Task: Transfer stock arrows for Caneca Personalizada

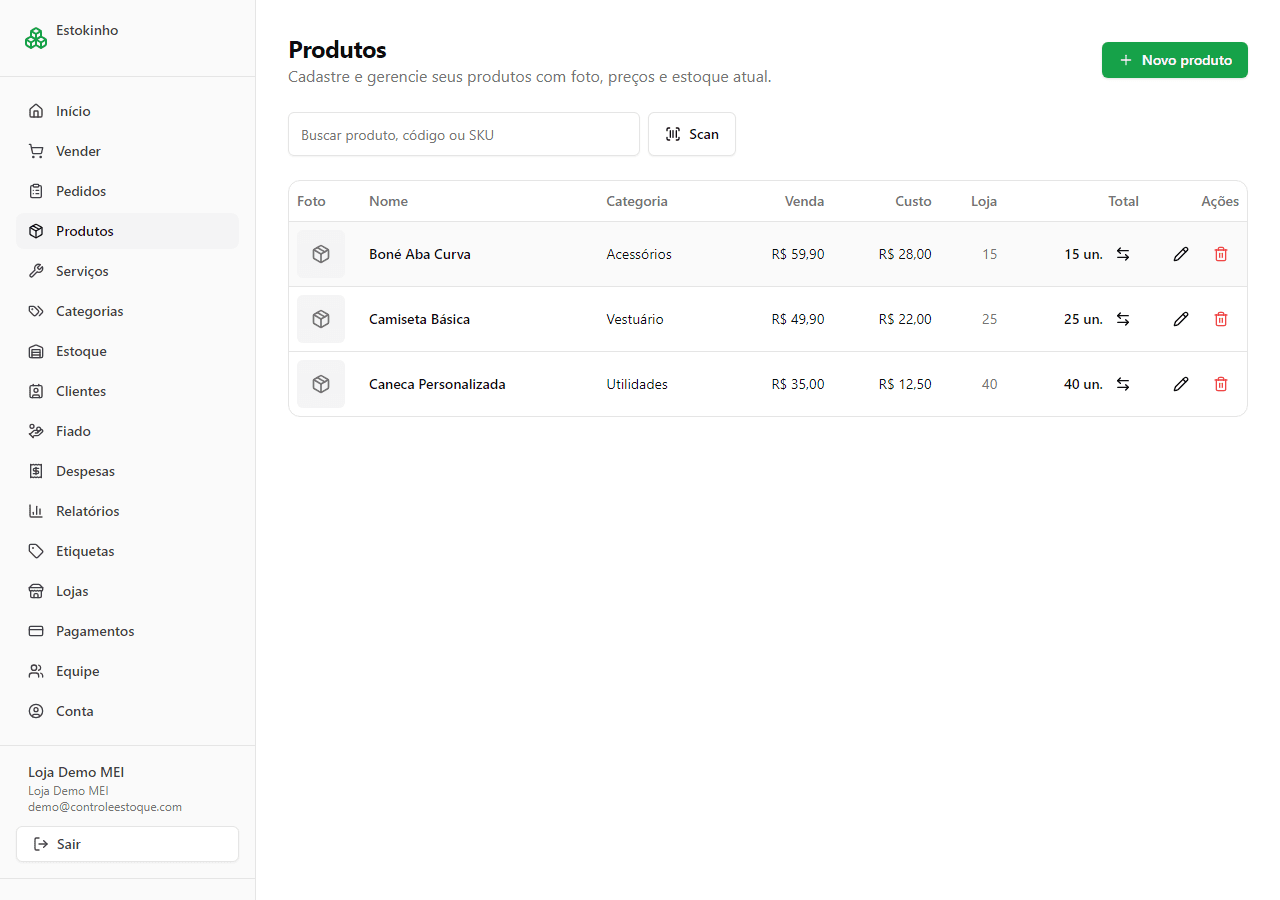Action: click(1123, 384)
